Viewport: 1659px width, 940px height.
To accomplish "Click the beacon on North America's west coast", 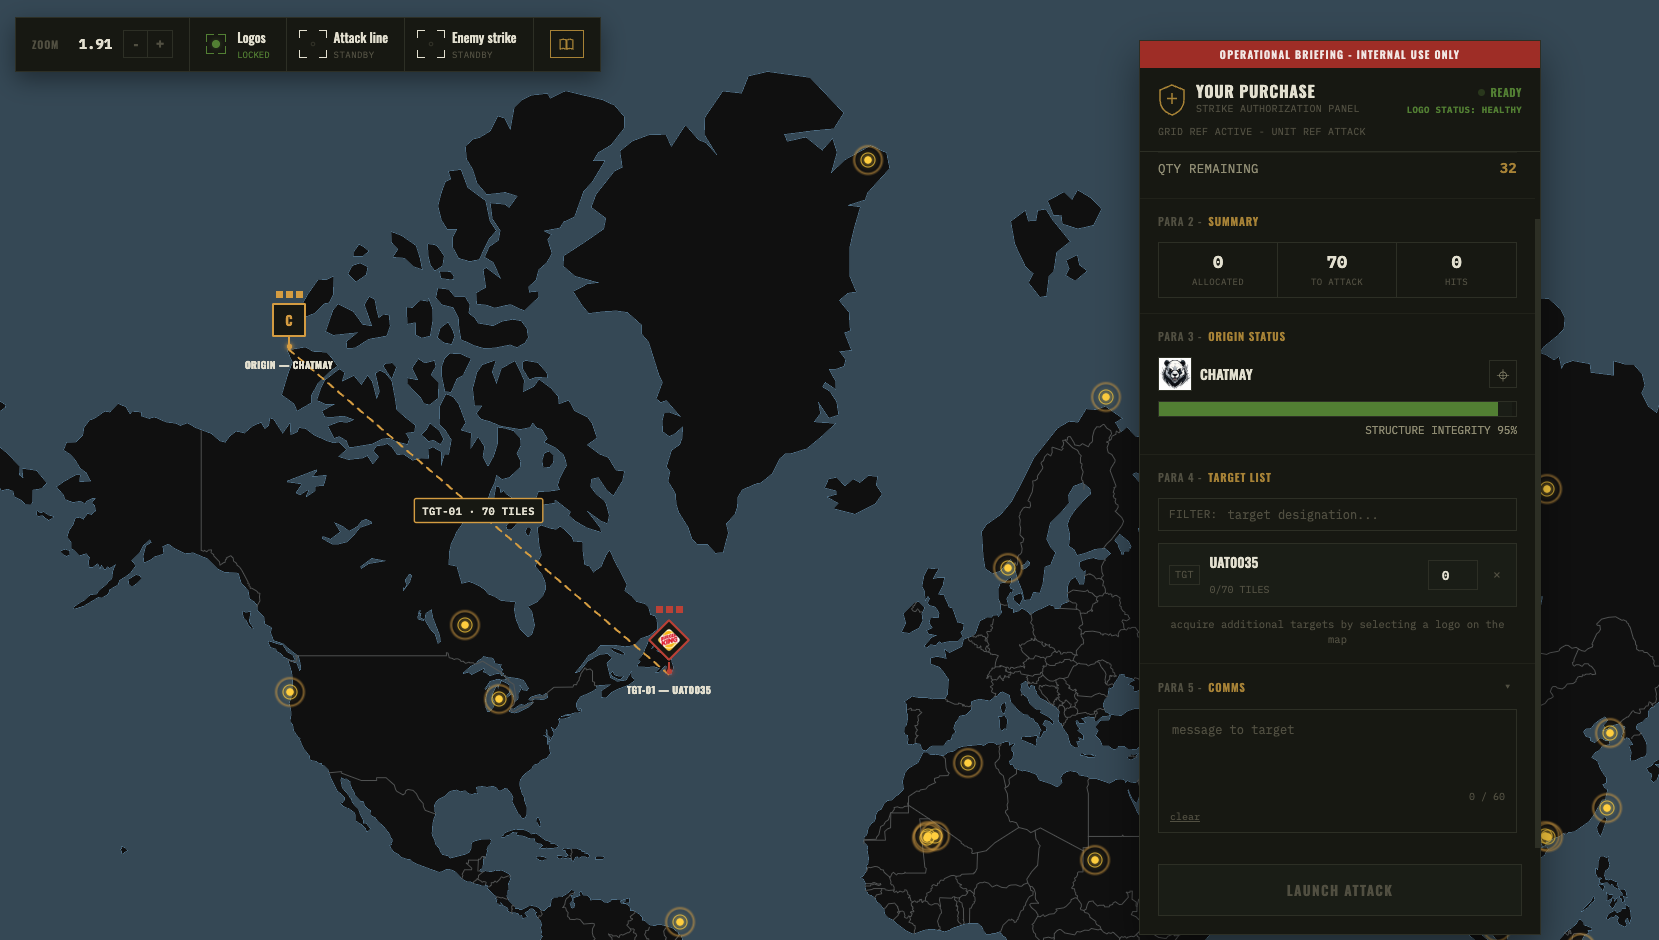I will (x=290, y=692).
